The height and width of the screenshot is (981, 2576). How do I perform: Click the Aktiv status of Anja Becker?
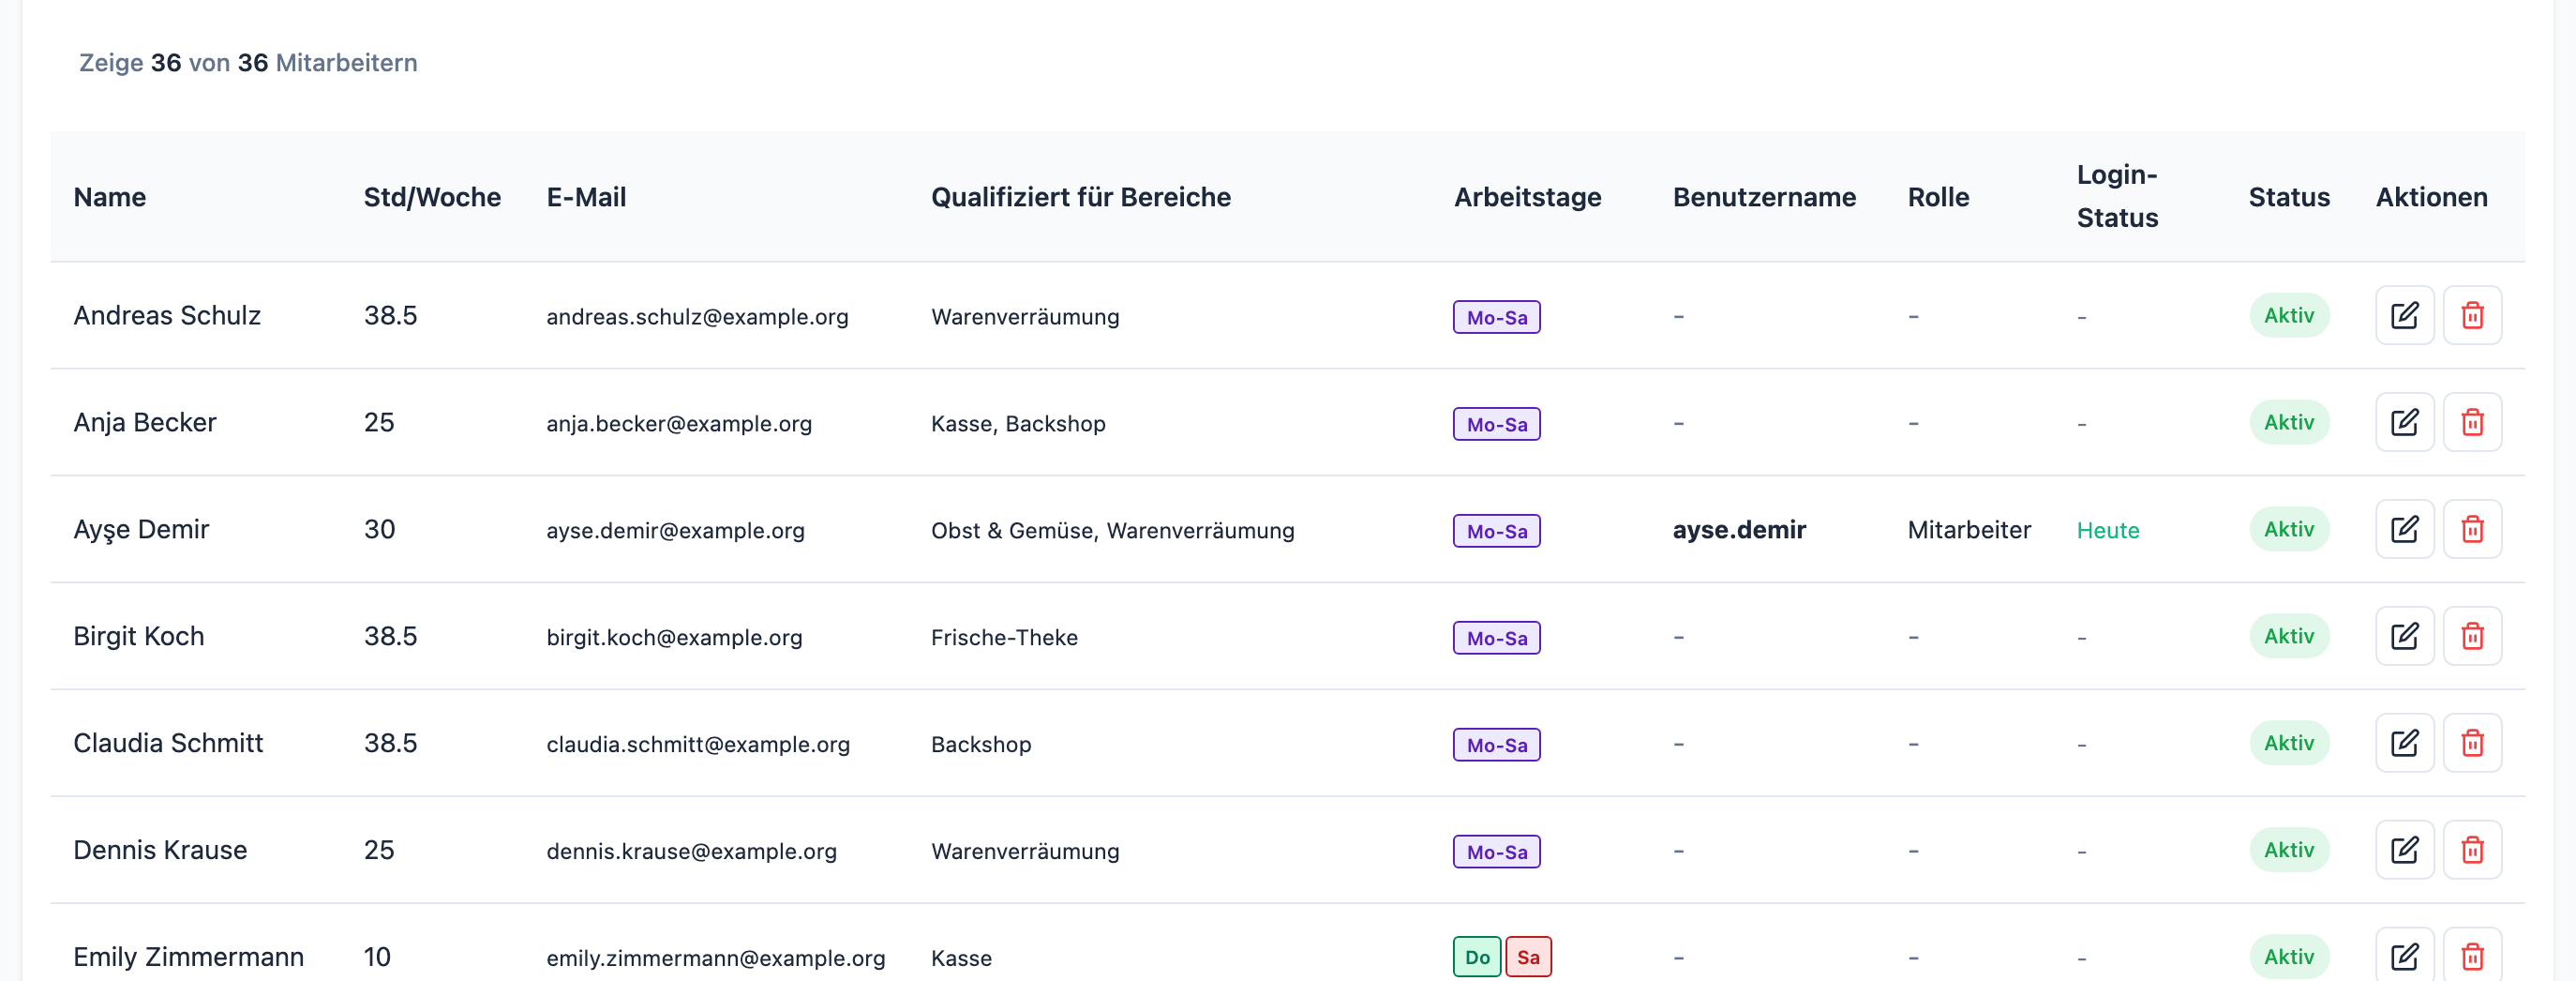pyautogui.click(x=2289, y=422)
